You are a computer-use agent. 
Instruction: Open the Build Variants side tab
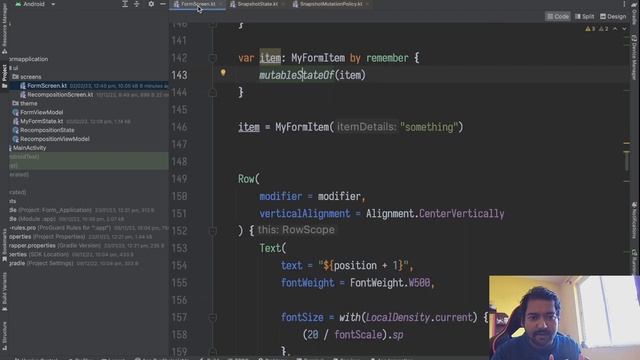[4, 291]
